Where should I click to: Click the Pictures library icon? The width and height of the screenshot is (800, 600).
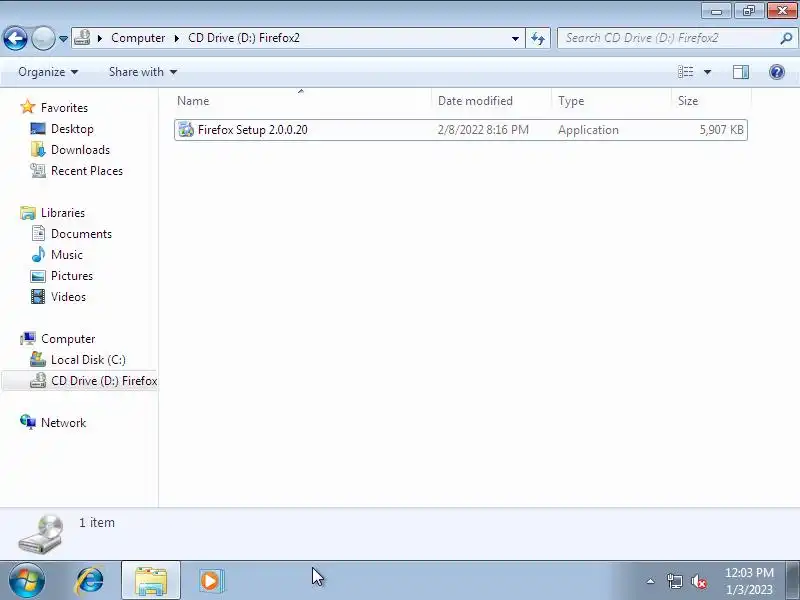coord(38,276)
